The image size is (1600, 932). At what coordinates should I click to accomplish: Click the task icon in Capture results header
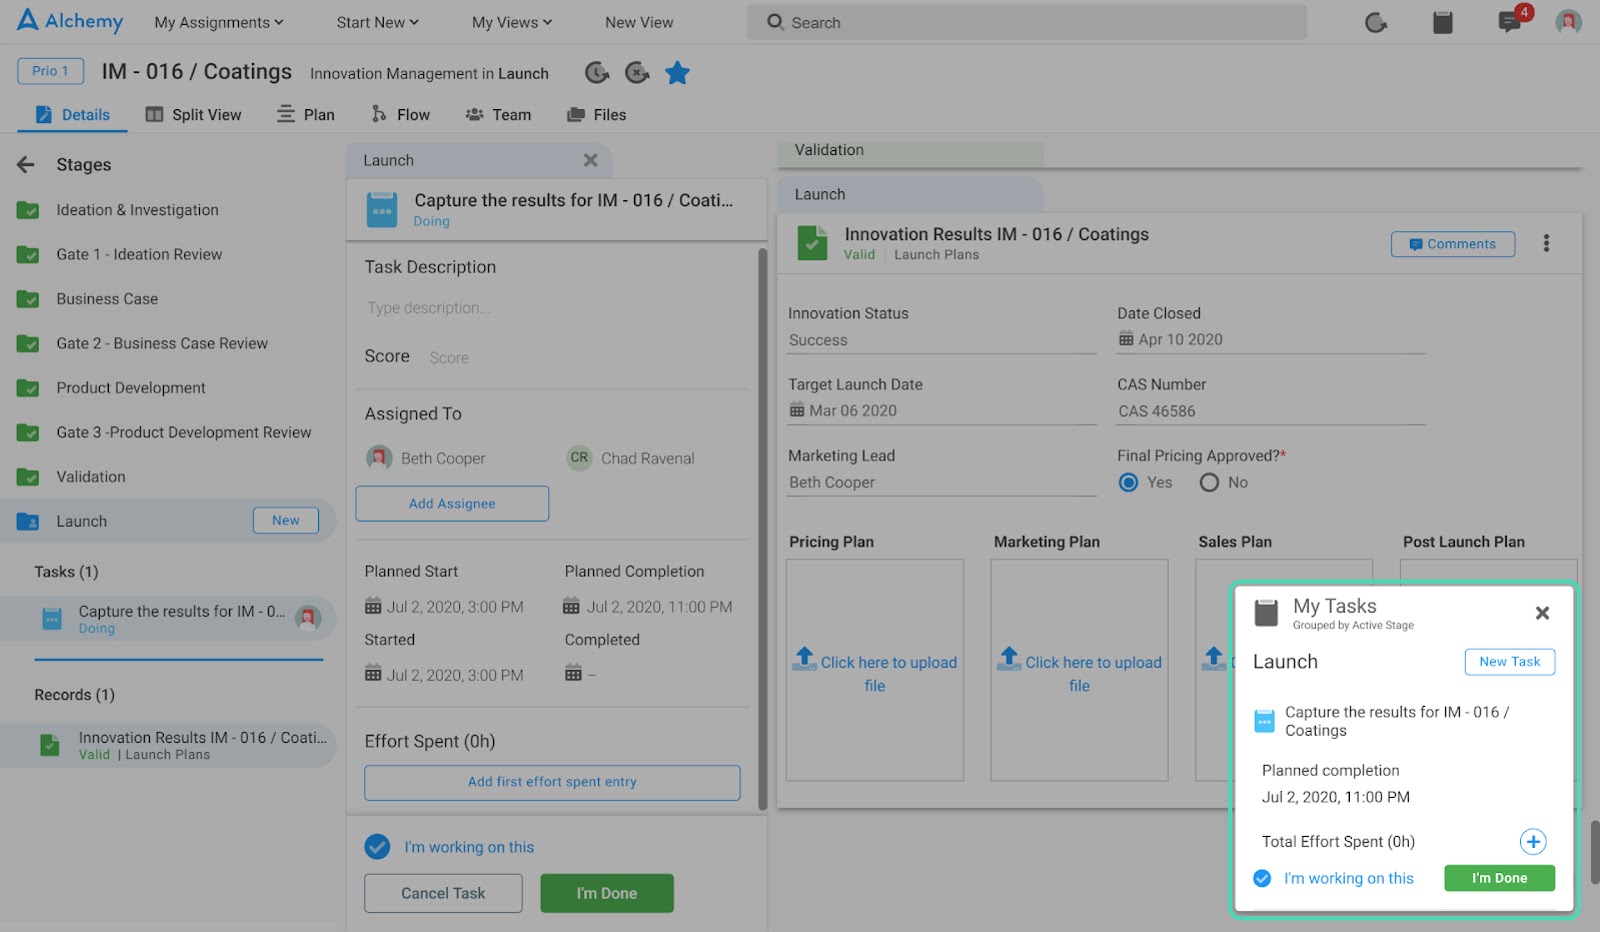click(x=382, y=210)
